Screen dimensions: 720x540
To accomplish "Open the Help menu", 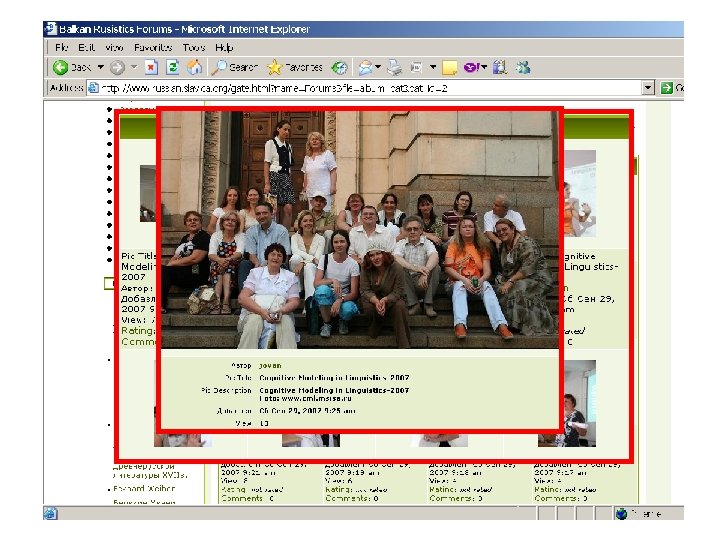I will [224, 47].
